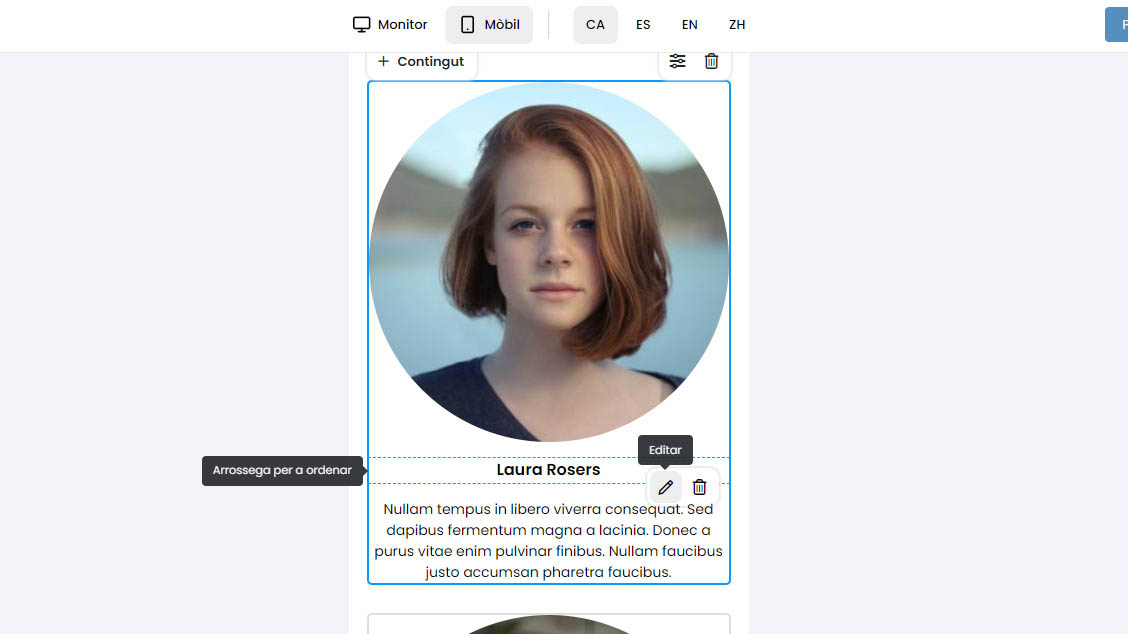Select the next card below Laura Rosers
This screenshot has width=1128, height=634.
(549, 624)
